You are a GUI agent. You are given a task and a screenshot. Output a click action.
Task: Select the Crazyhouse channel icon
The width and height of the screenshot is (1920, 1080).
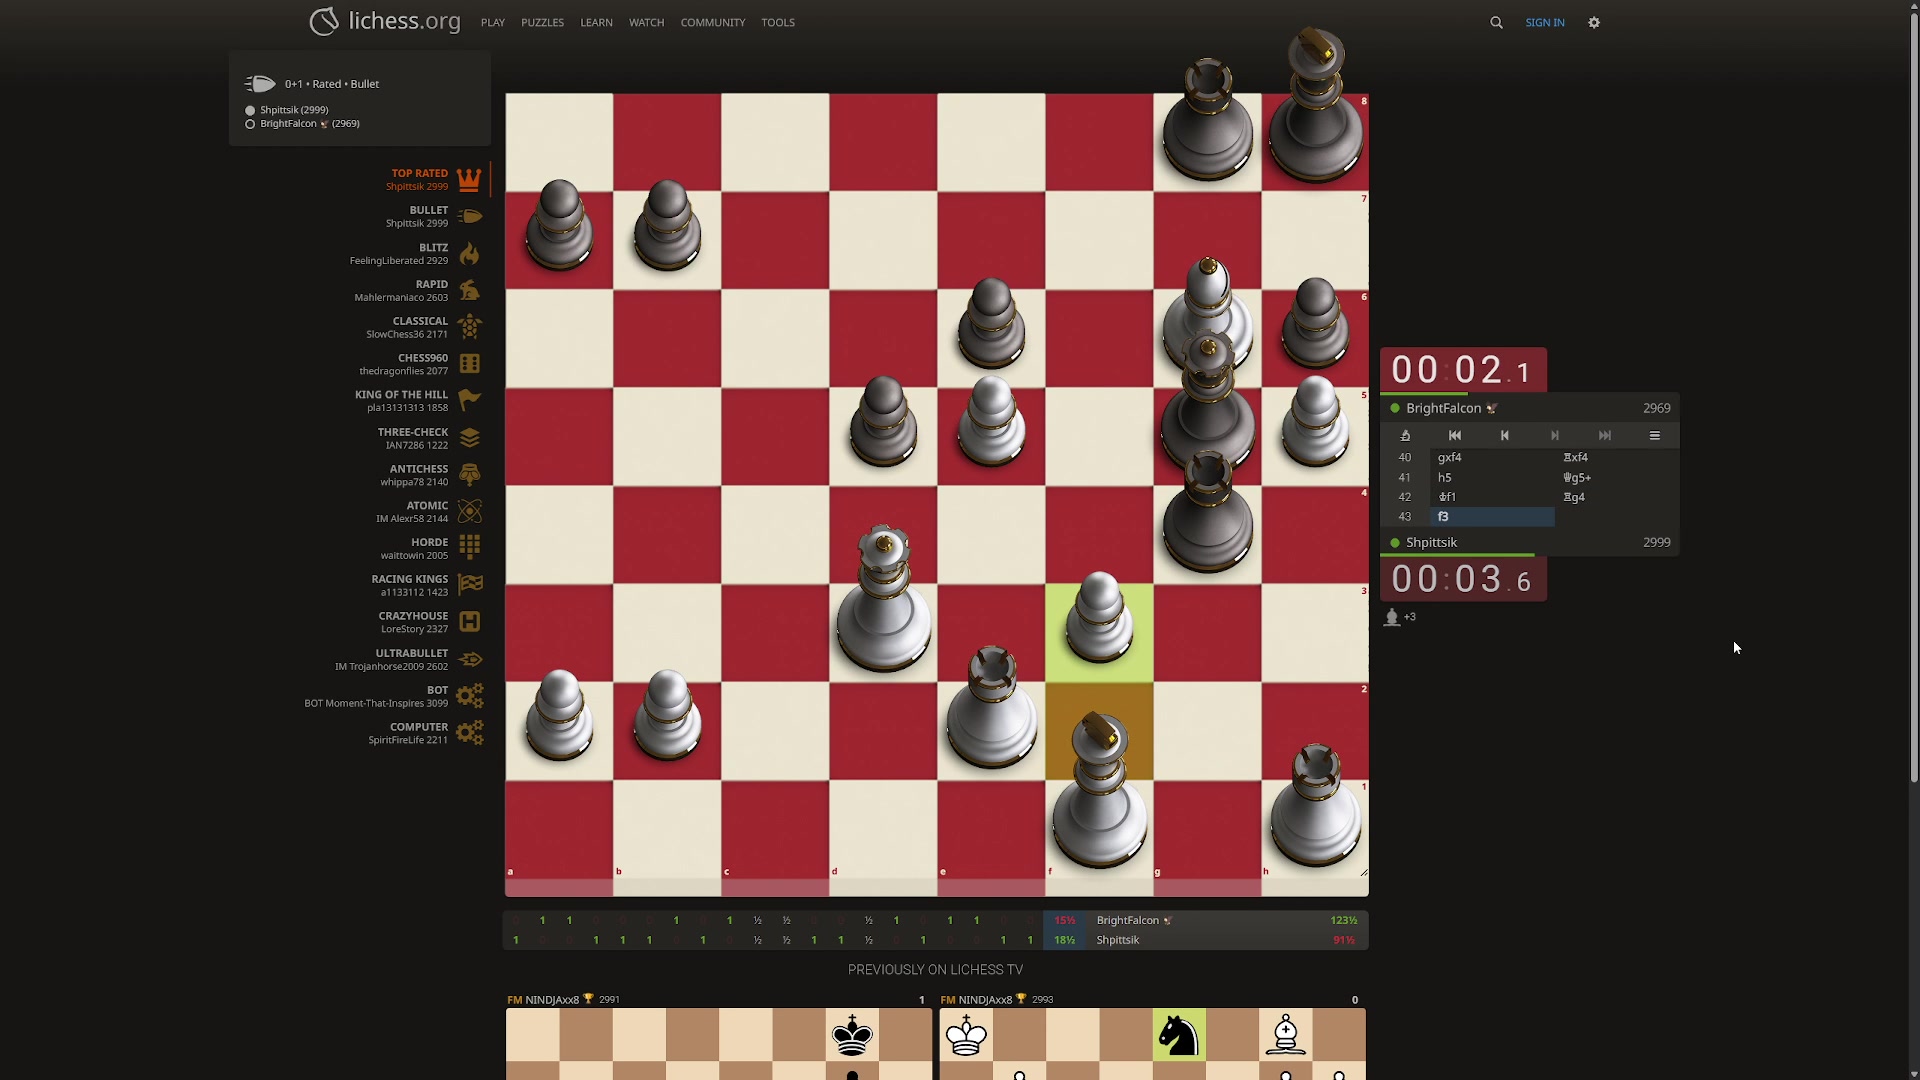(x=469, y=622)
